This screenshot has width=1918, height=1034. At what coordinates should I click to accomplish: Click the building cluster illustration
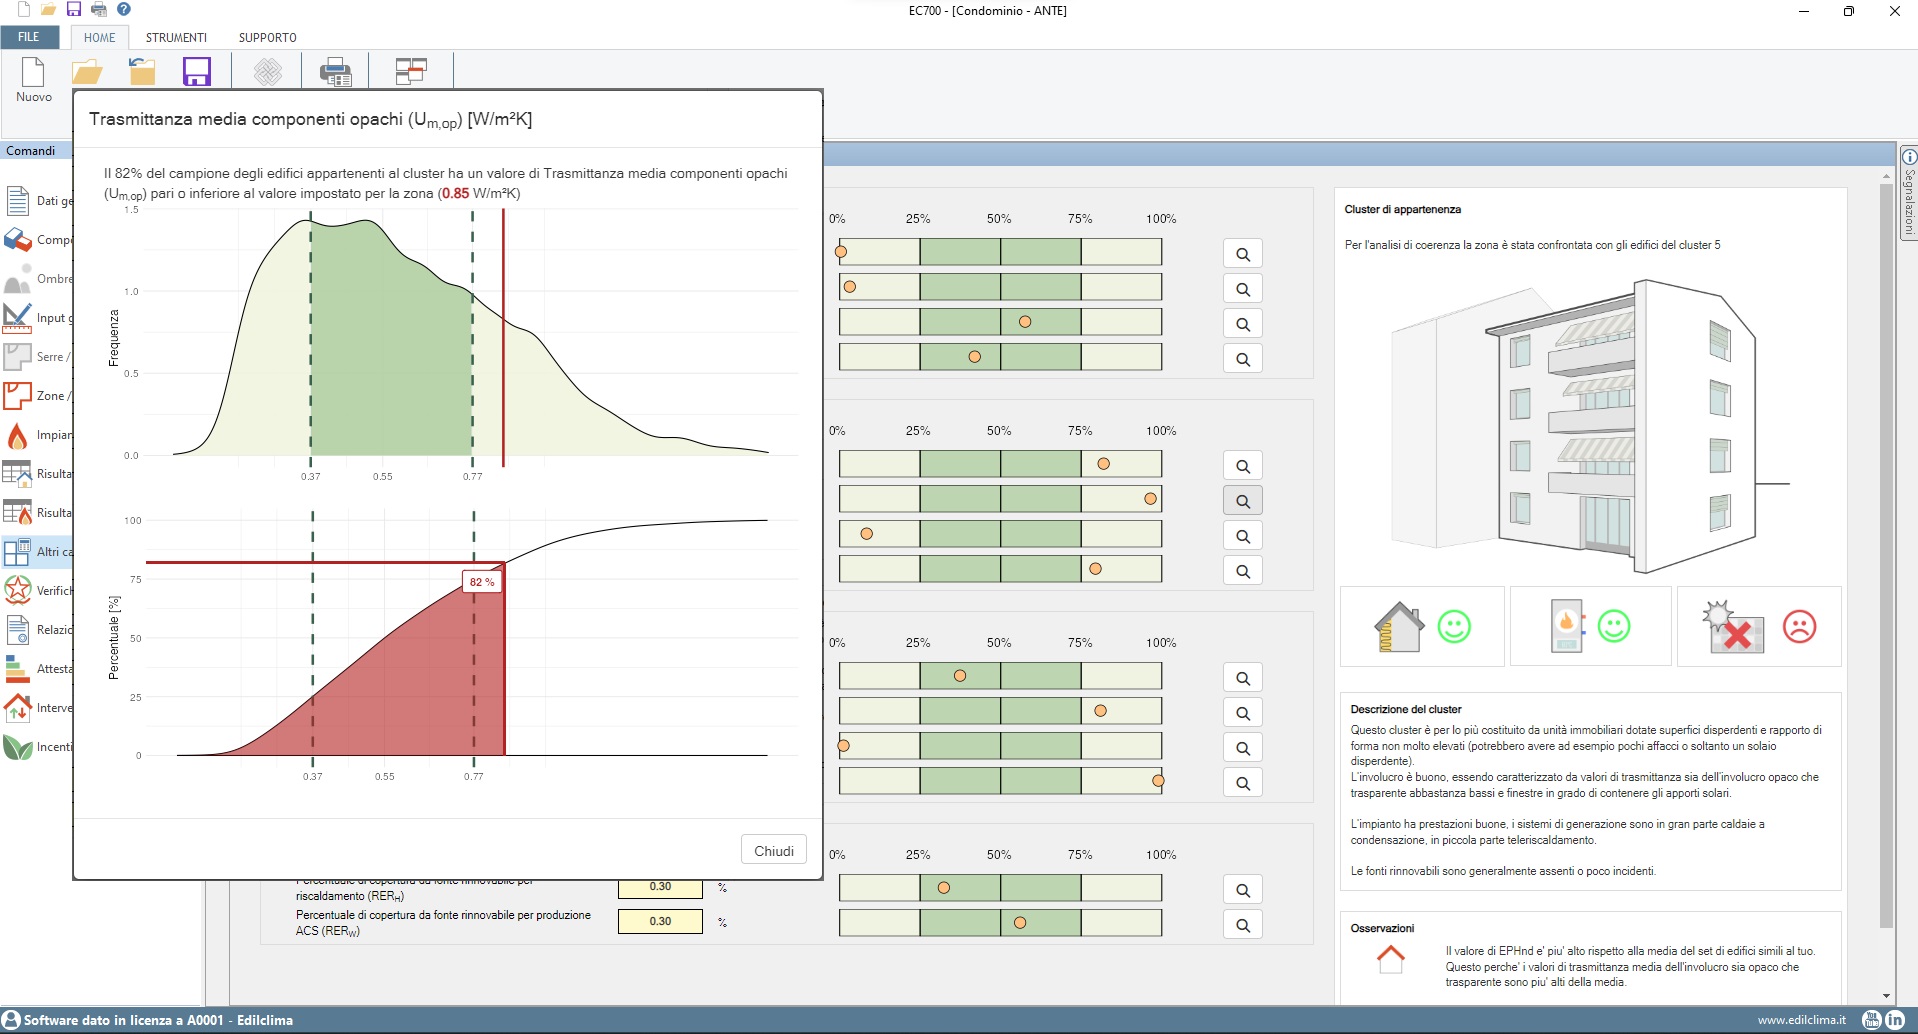click(1590, 425)
